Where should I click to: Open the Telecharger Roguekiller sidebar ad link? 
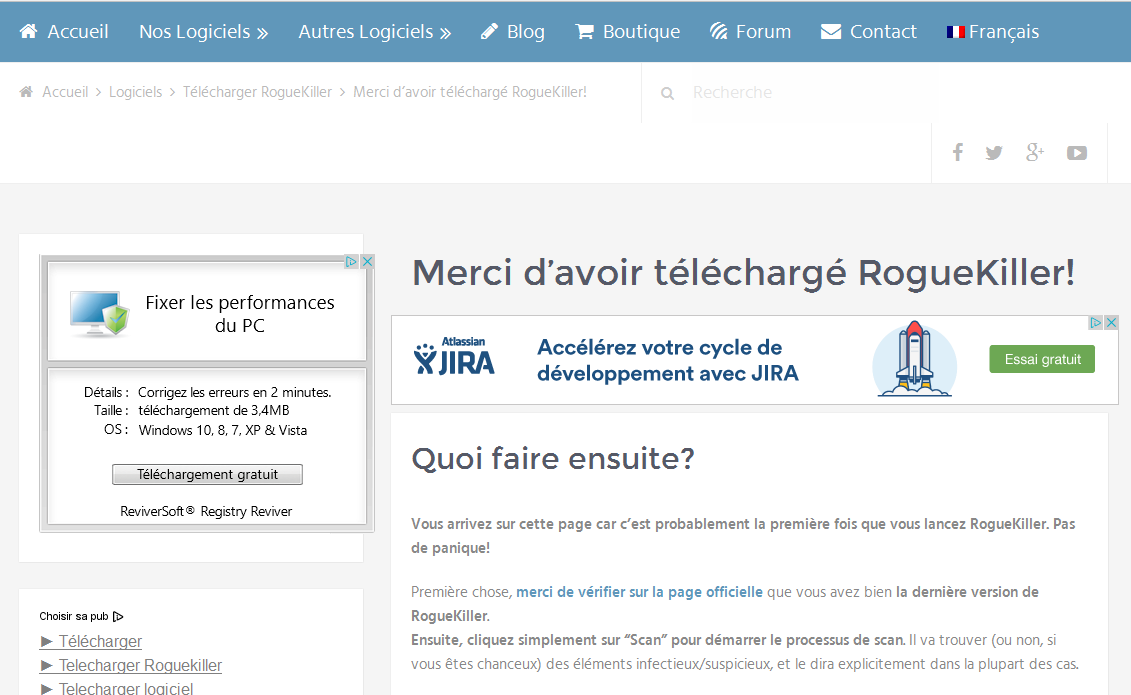pos(139,666)
